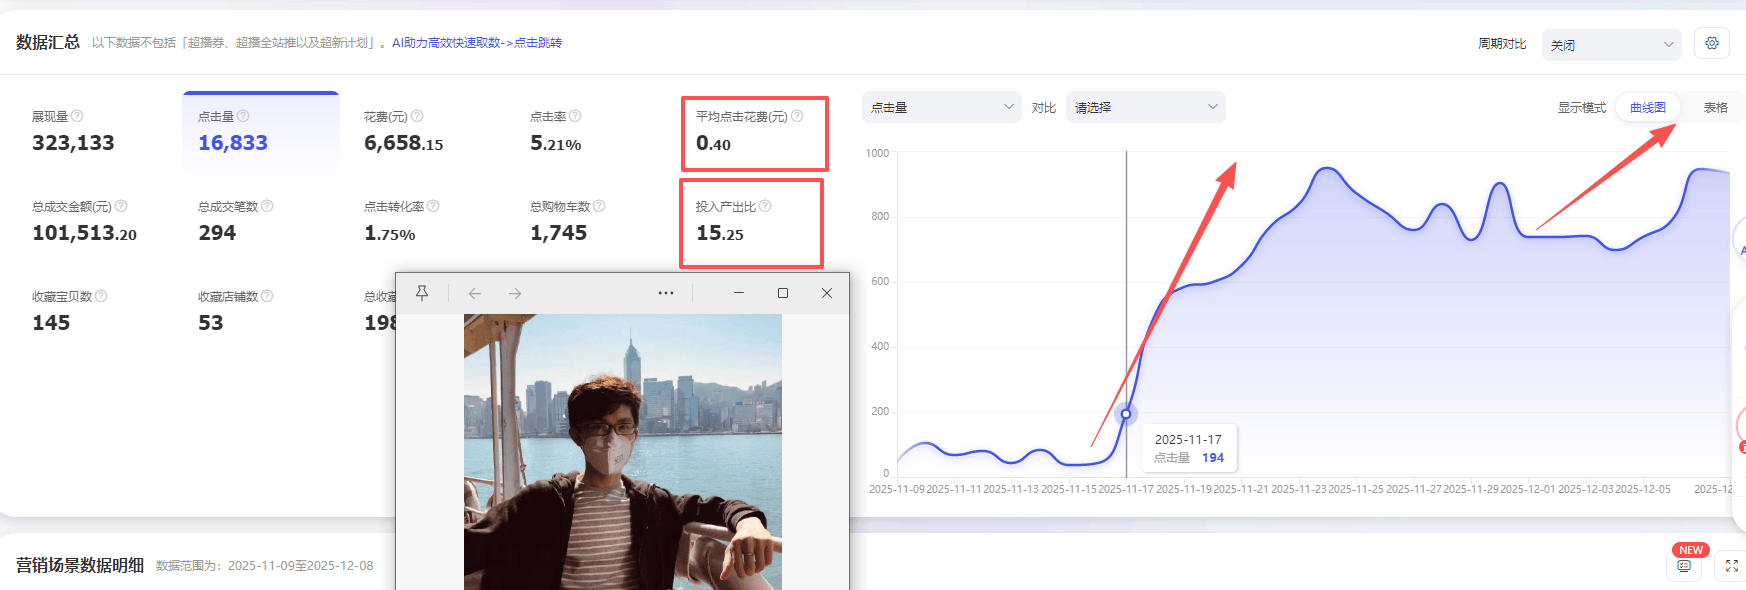Switch display mode to 表格
1746x590 pixels.
[x=1715, y=108]
